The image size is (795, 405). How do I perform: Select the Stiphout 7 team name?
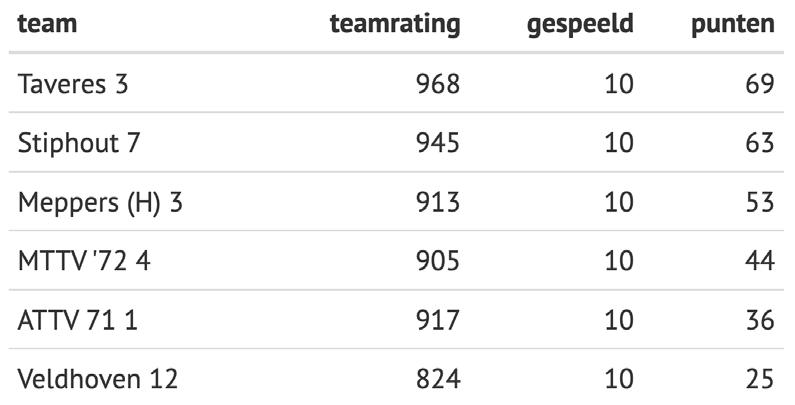pos(78,142)
